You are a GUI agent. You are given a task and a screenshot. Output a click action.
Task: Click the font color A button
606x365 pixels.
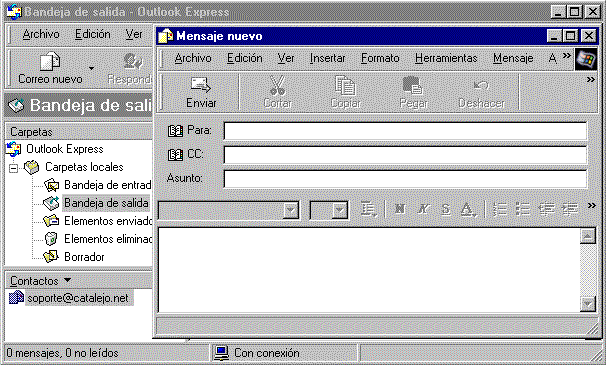(x=467, y=210)
